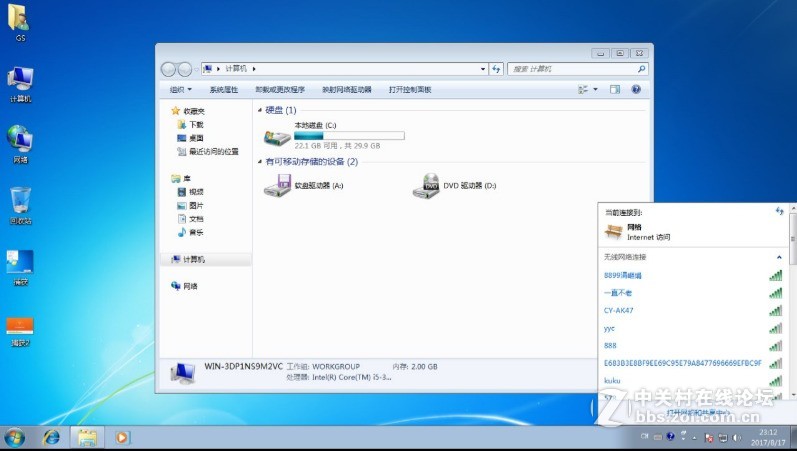Click the taskbar clock showing 23:12

pyautogui.click(x=768, y=438)
